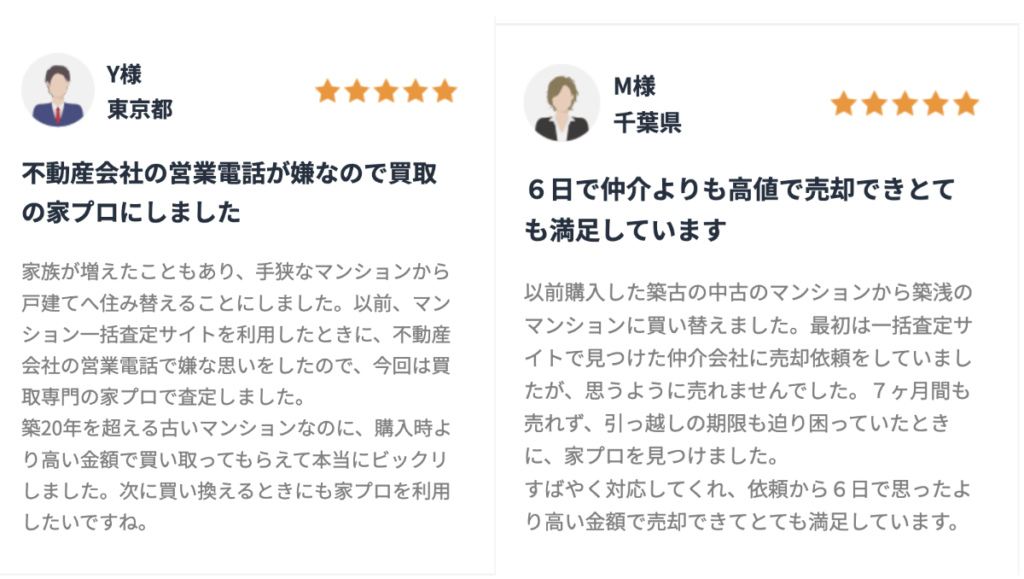The height and width of the screenshot is (579, 1024).
Task: Click Y様's male avatar icon
Action: pos(58,90)
